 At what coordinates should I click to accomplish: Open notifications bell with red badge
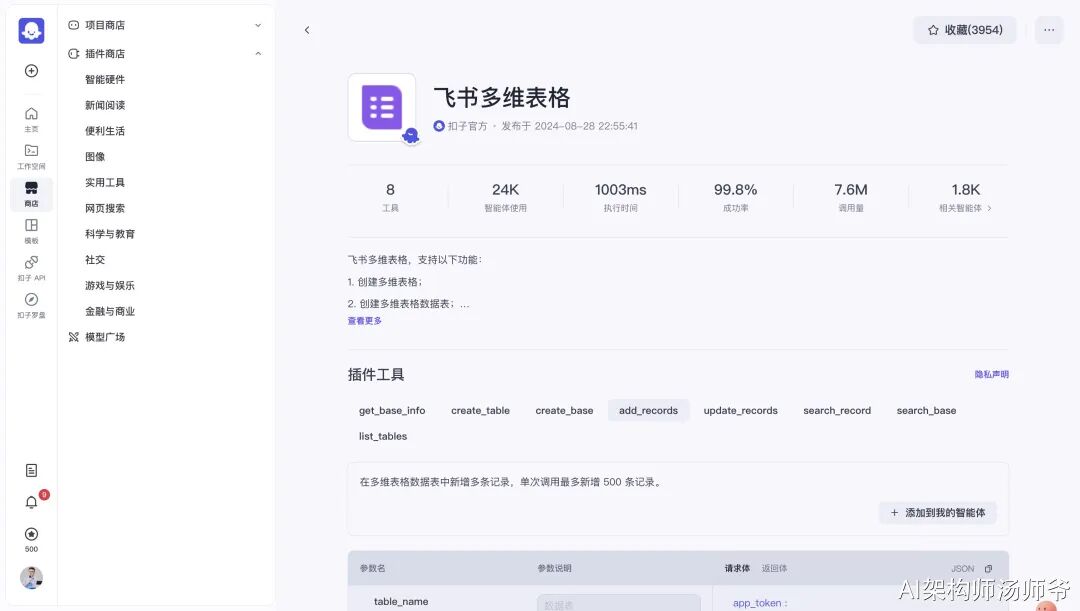point(31,502)
